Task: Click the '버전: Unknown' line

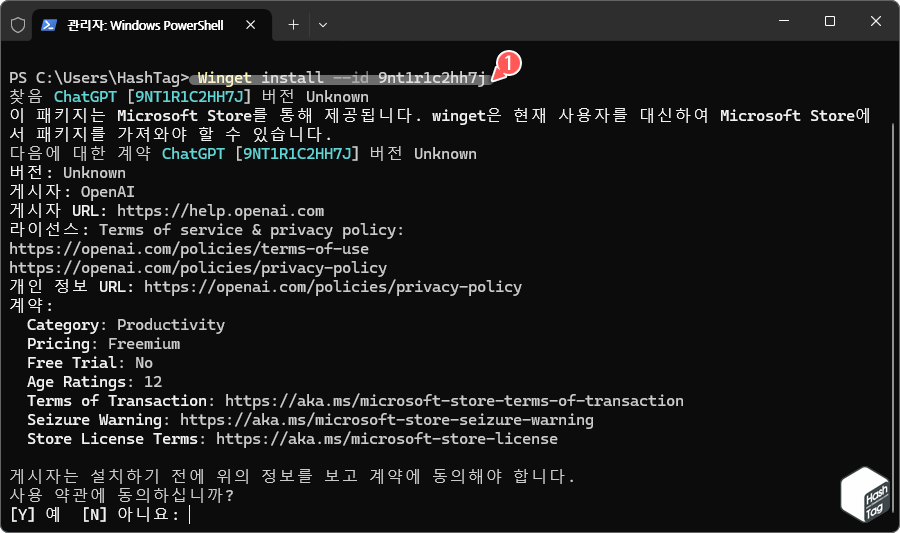Action: 67,173
